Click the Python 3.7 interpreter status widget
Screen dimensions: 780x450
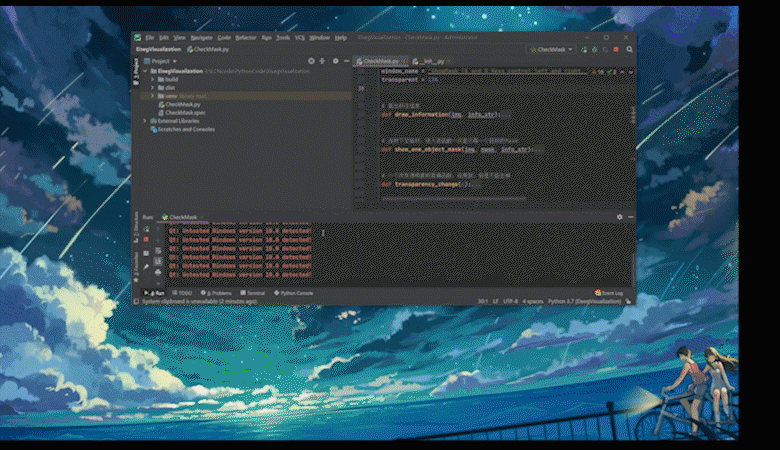(584, 301)
